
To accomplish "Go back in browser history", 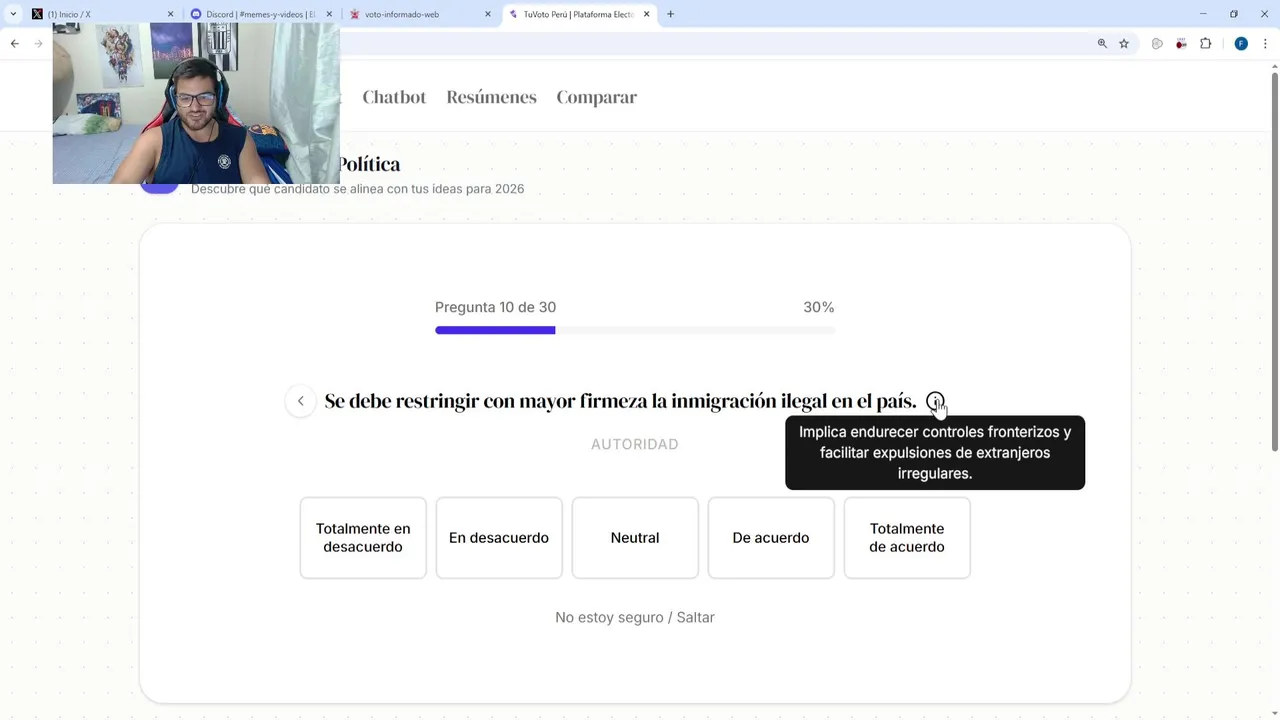I will coord(15,43).
